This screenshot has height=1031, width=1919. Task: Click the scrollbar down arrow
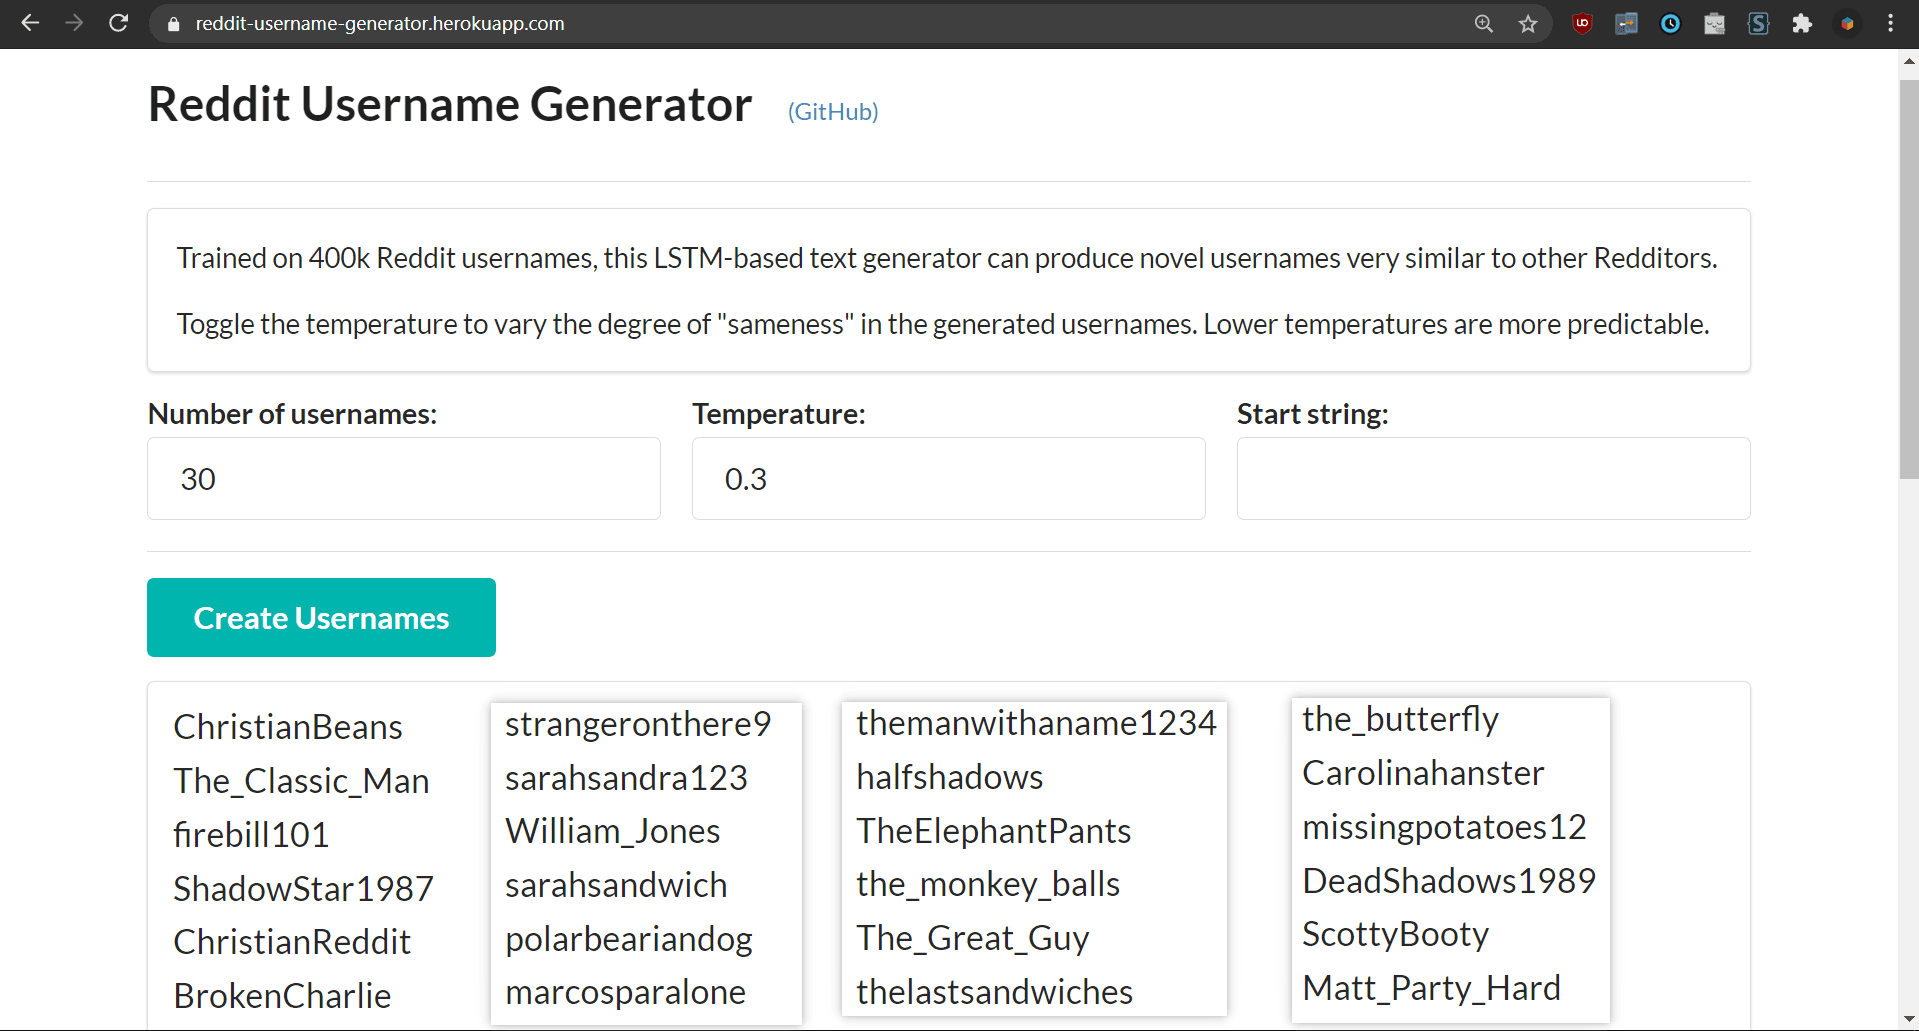(1909, 1020)
